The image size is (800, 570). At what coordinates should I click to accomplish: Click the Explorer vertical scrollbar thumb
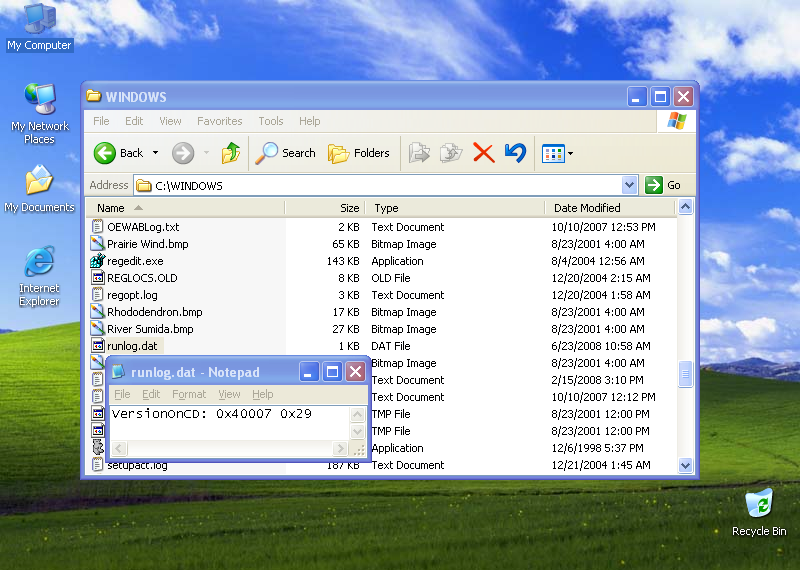pos(685,374)
